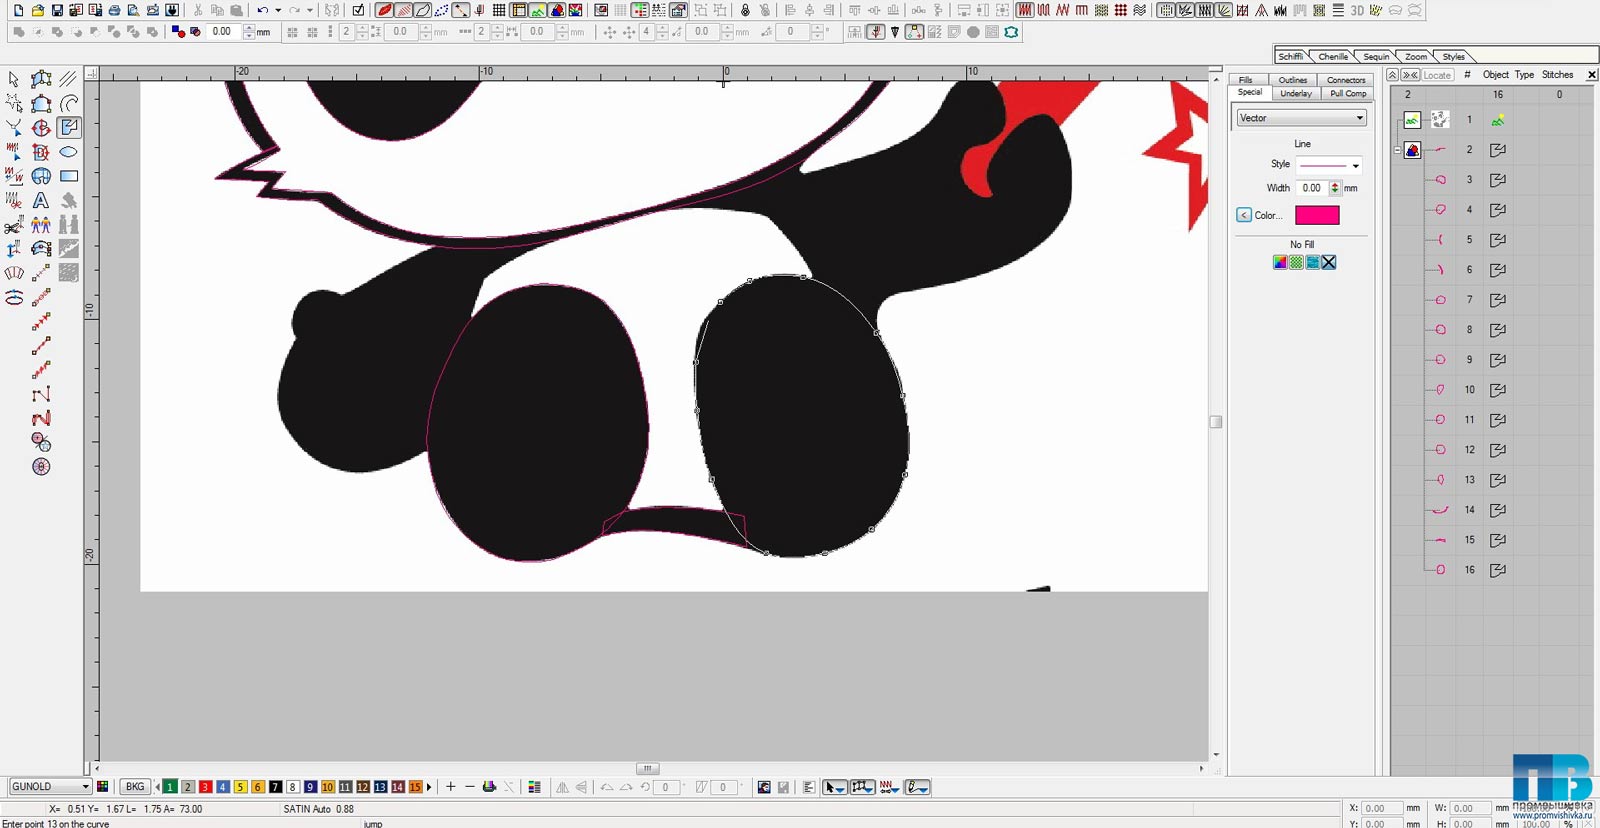Open the undo history dropdown arrow
Viewport: 1600px width, 828px height.
pyautogui.click(x=278, y=10)
